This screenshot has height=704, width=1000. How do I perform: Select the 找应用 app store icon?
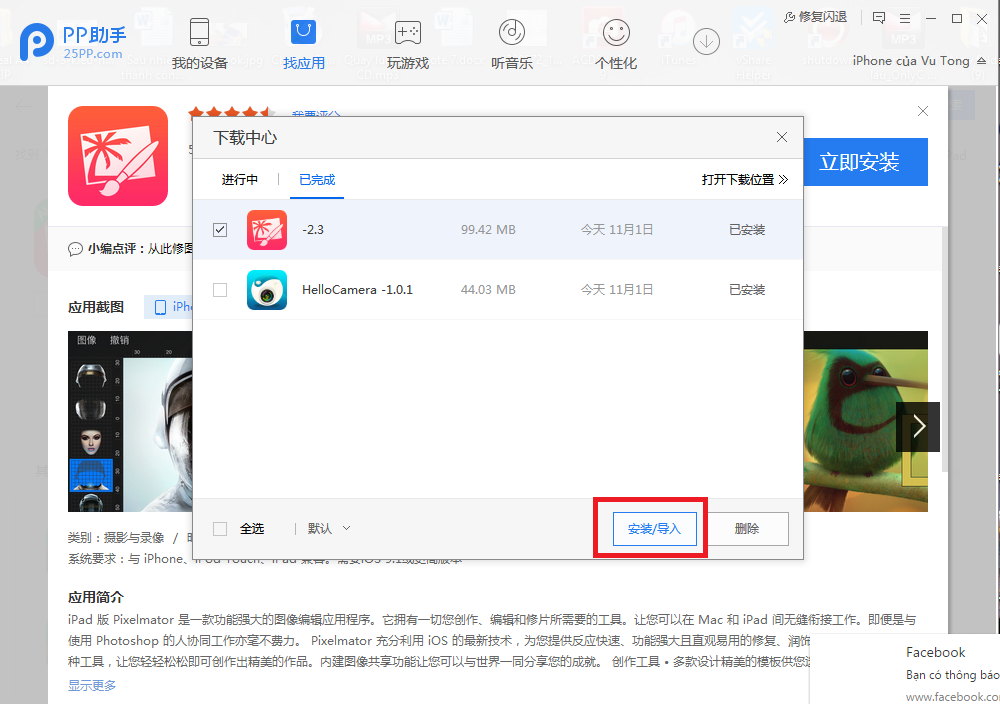tap(304, 32)
